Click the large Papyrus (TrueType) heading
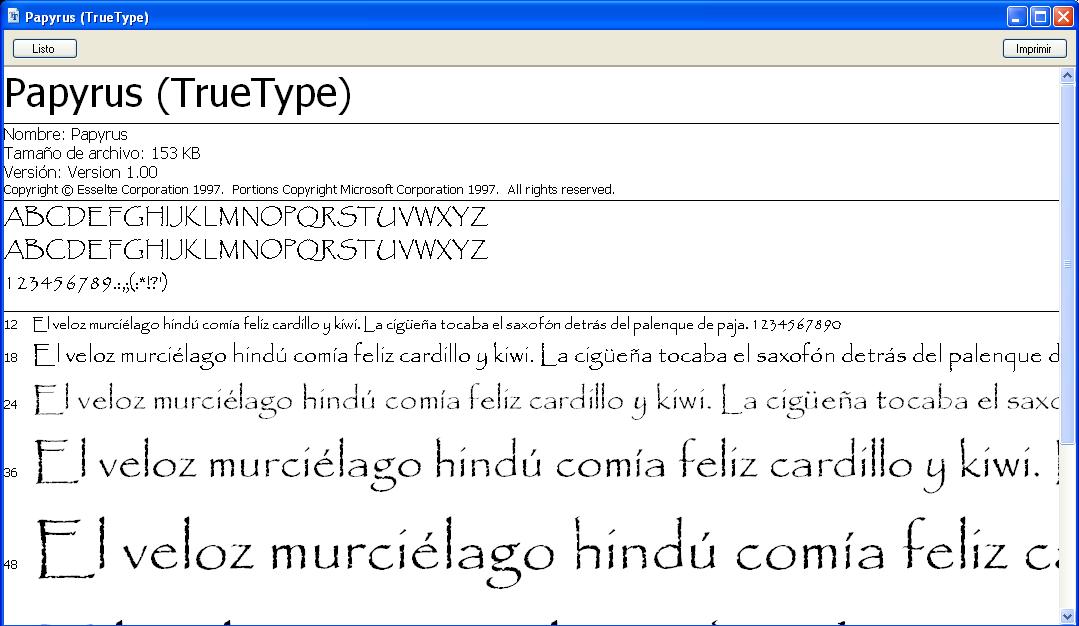The width and height of the screenshot is (1079, 626). coord(178,94)
